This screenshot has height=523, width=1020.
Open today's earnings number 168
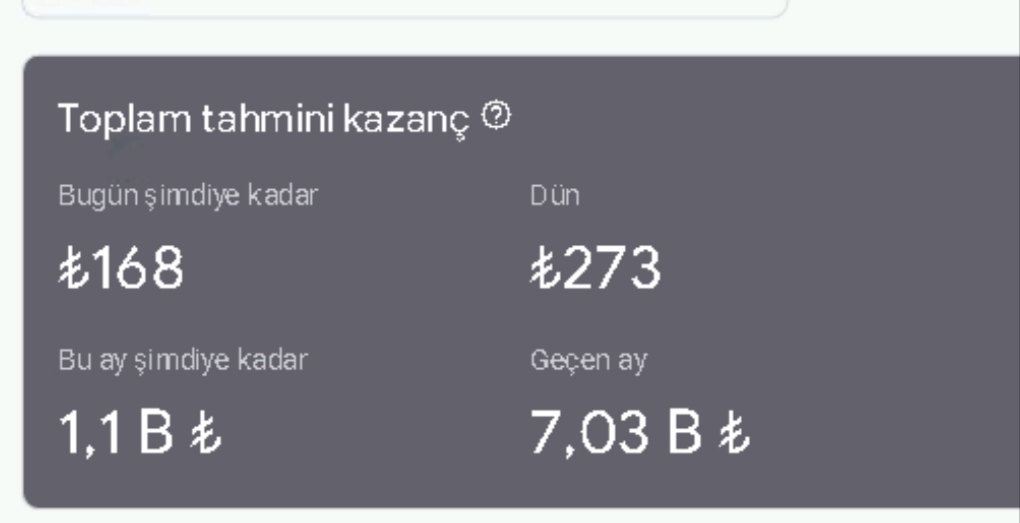click(x=138, y=268)
